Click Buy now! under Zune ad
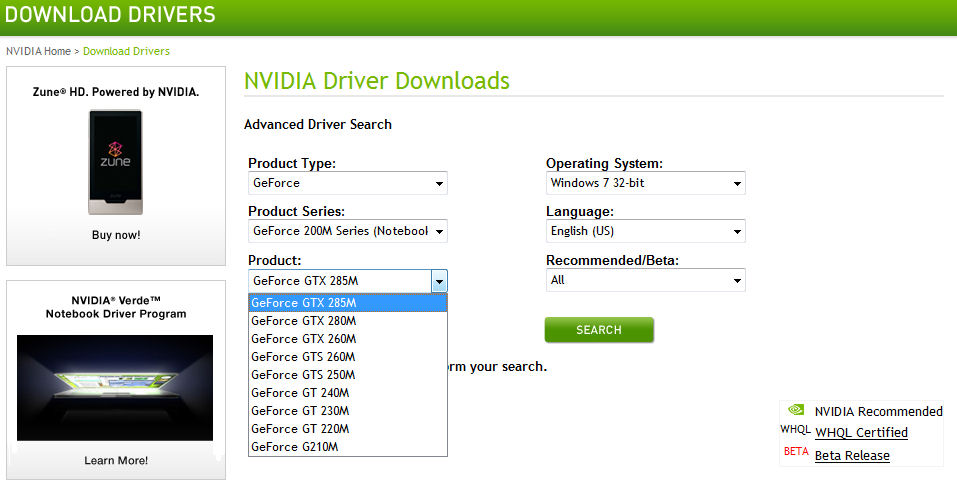The width and height of the screenshot is (957, 489). tap(116, 235)
